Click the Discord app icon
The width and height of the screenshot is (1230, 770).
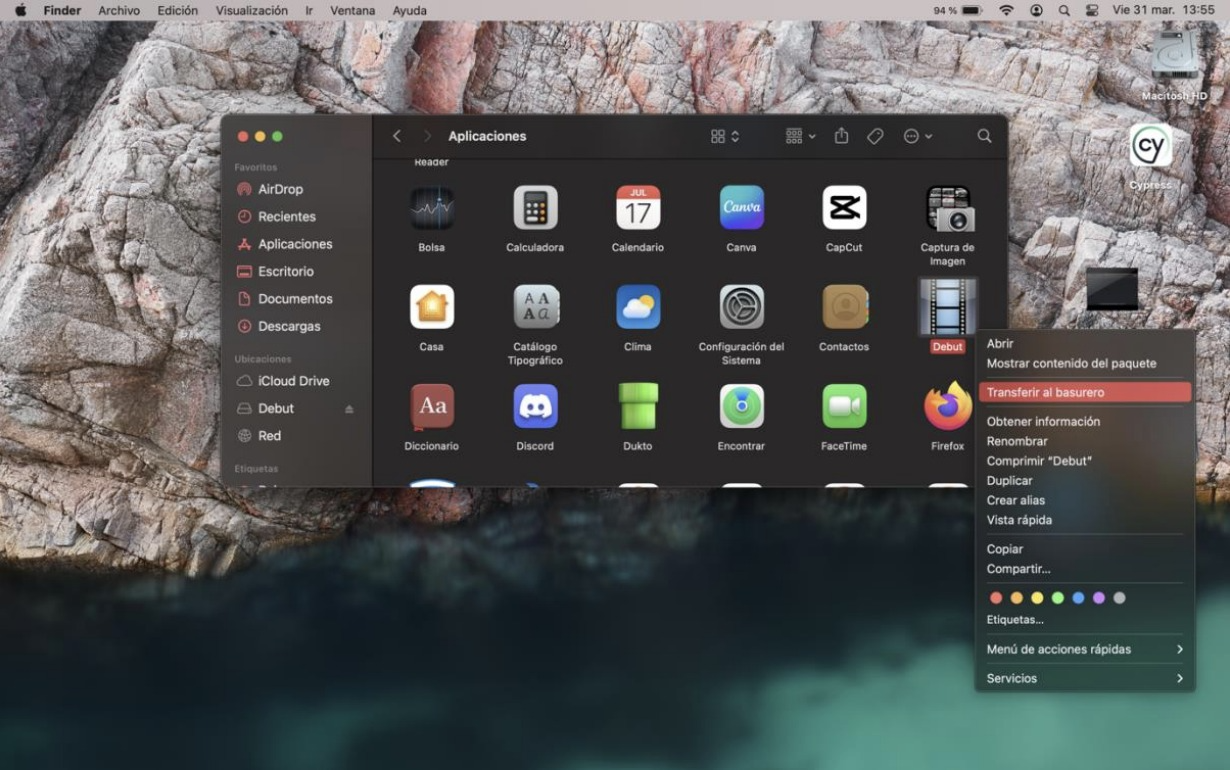(535, 406)
